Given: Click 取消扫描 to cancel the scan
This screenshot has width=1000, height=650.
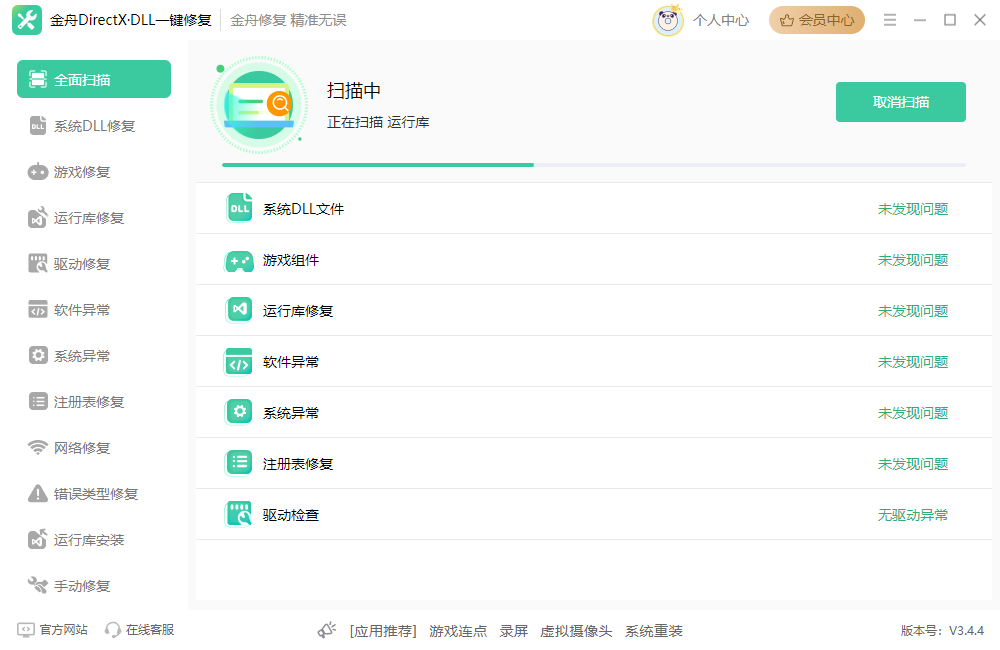Looking at the screenshot, I should (x=900, y=101).
